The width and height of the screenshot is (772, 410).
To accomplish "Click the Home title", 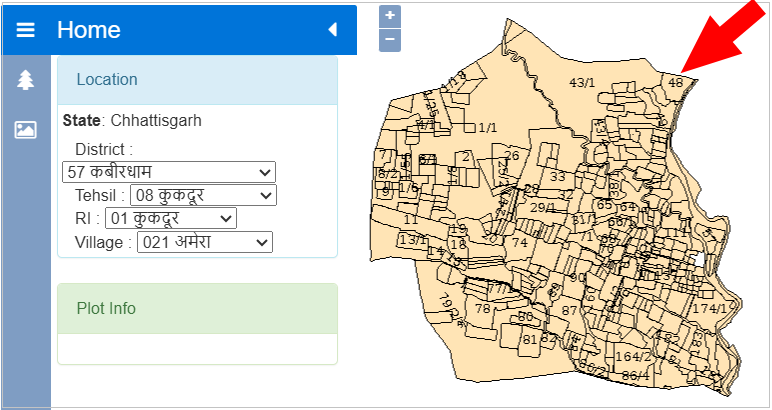I will tap(89, 30).
